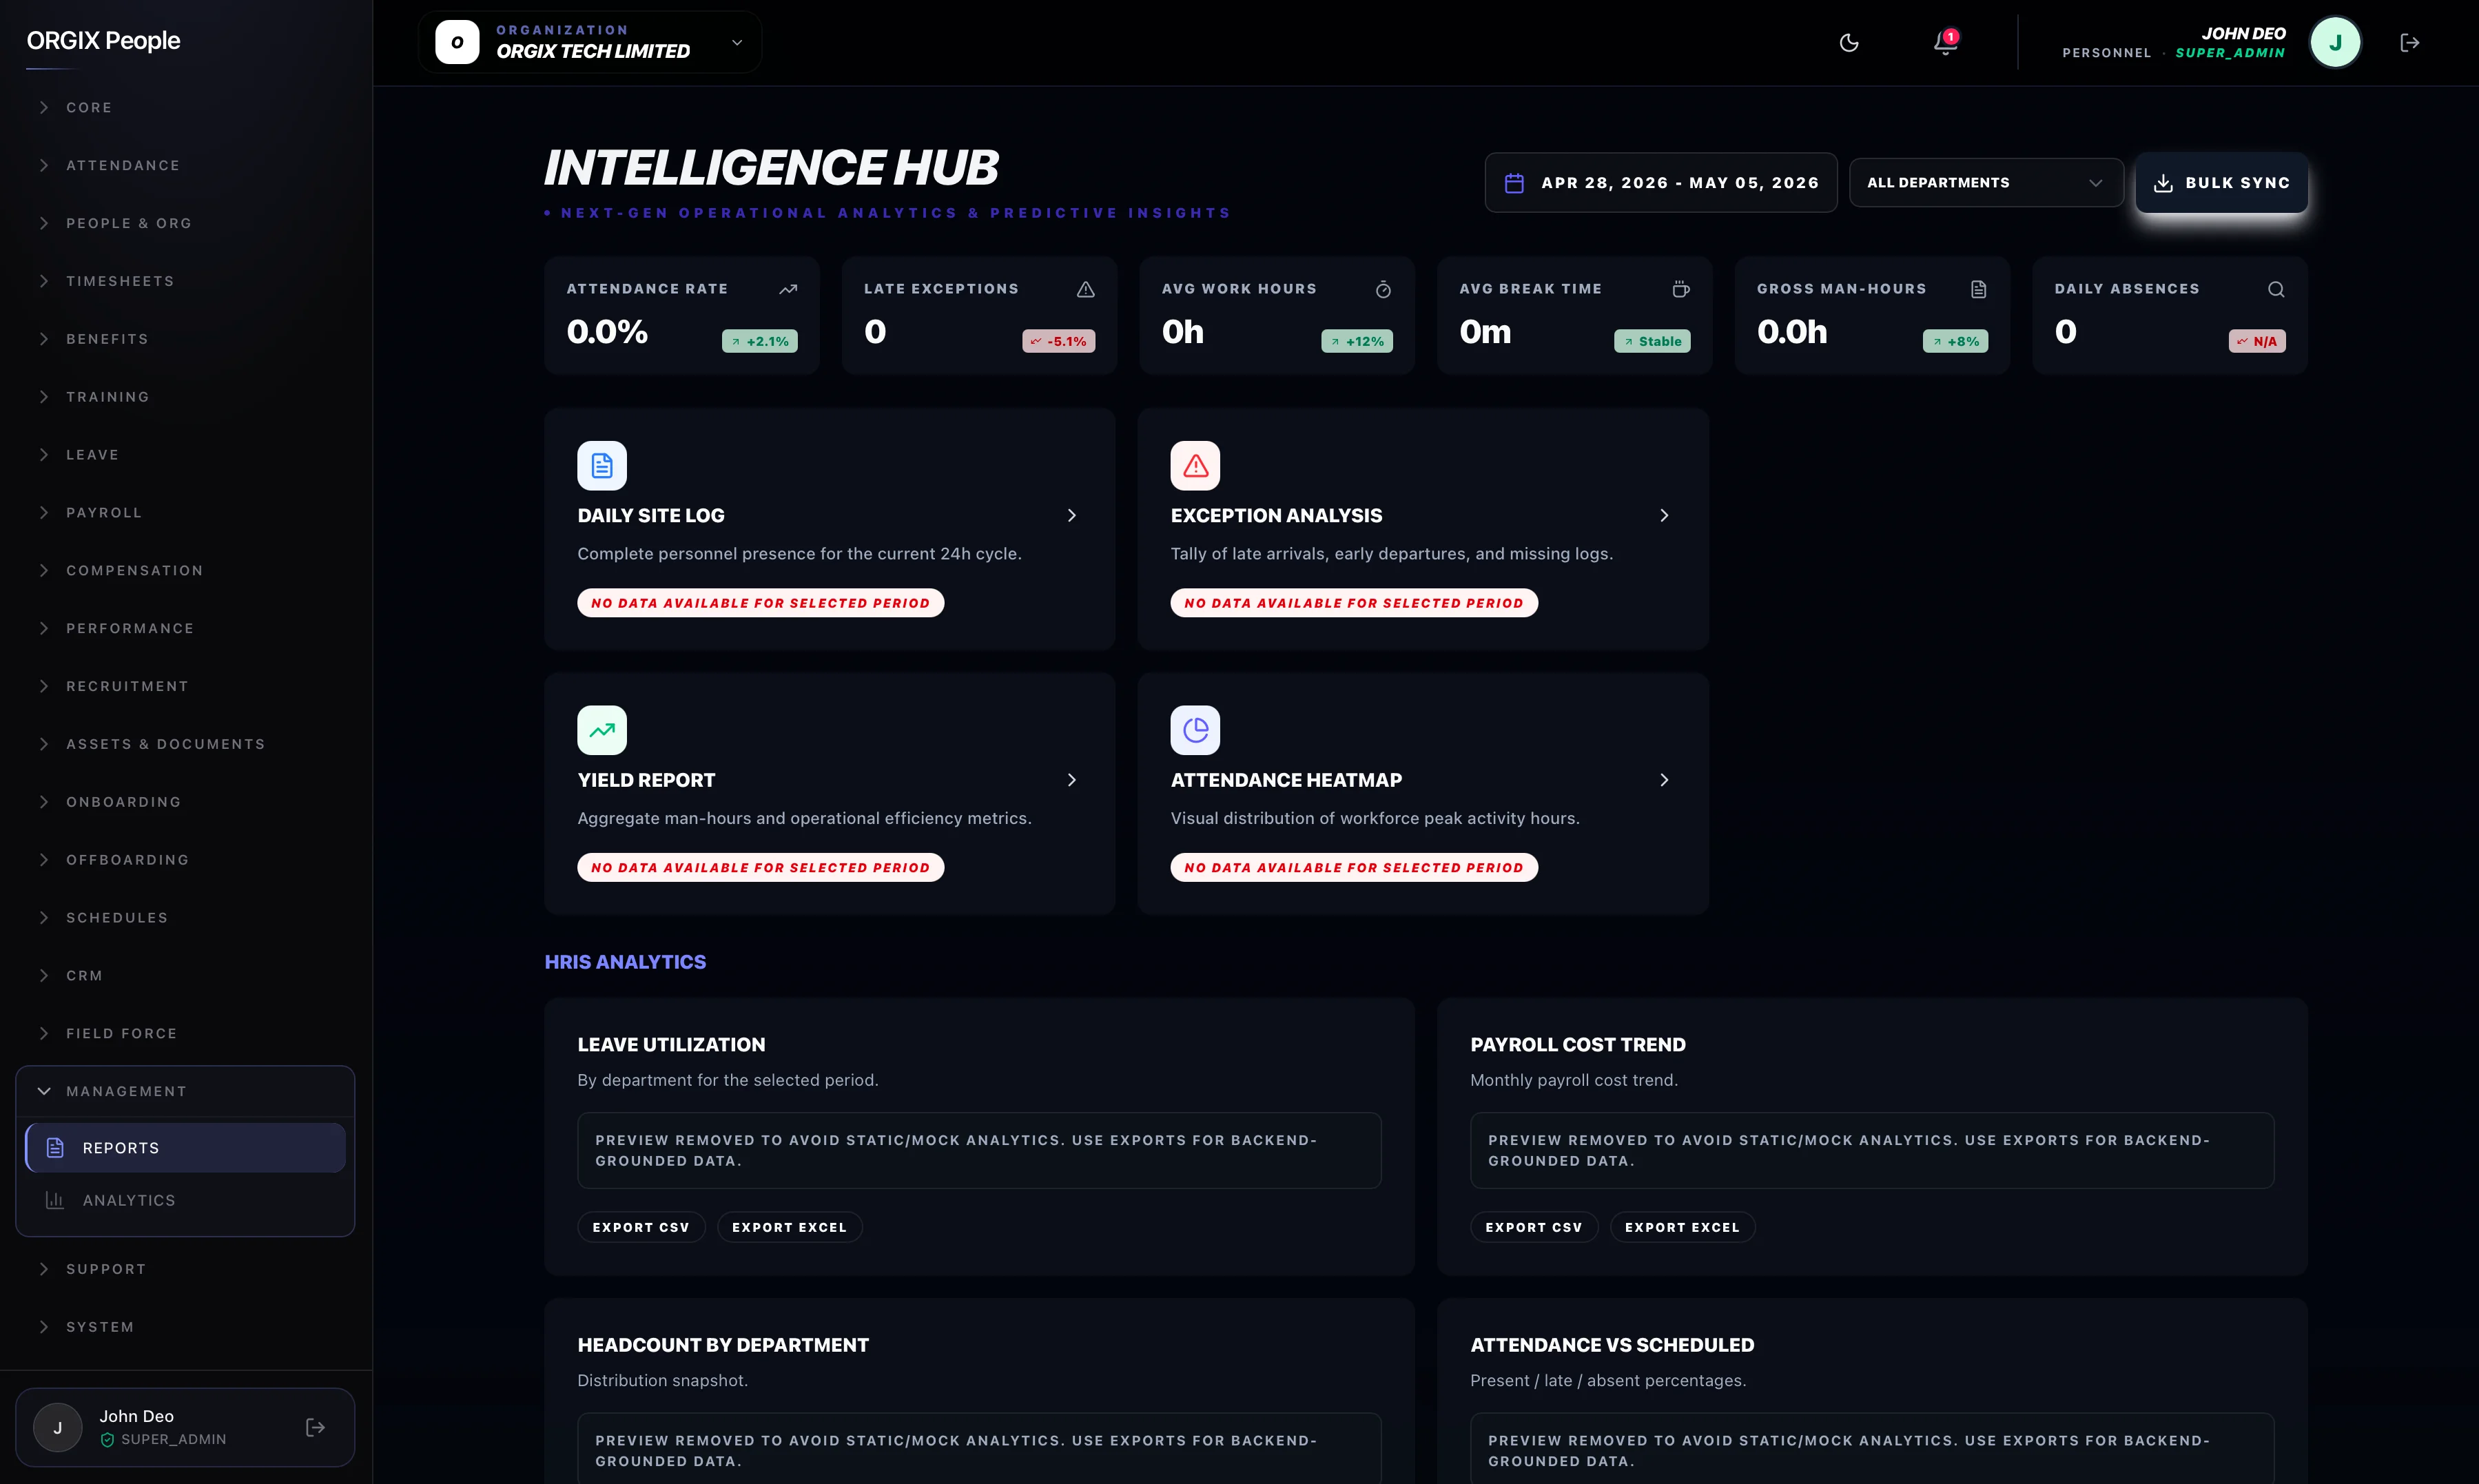Click Daily Site Log document icon
This screenshot has height=1484, width=2479.
pos(602,465)
